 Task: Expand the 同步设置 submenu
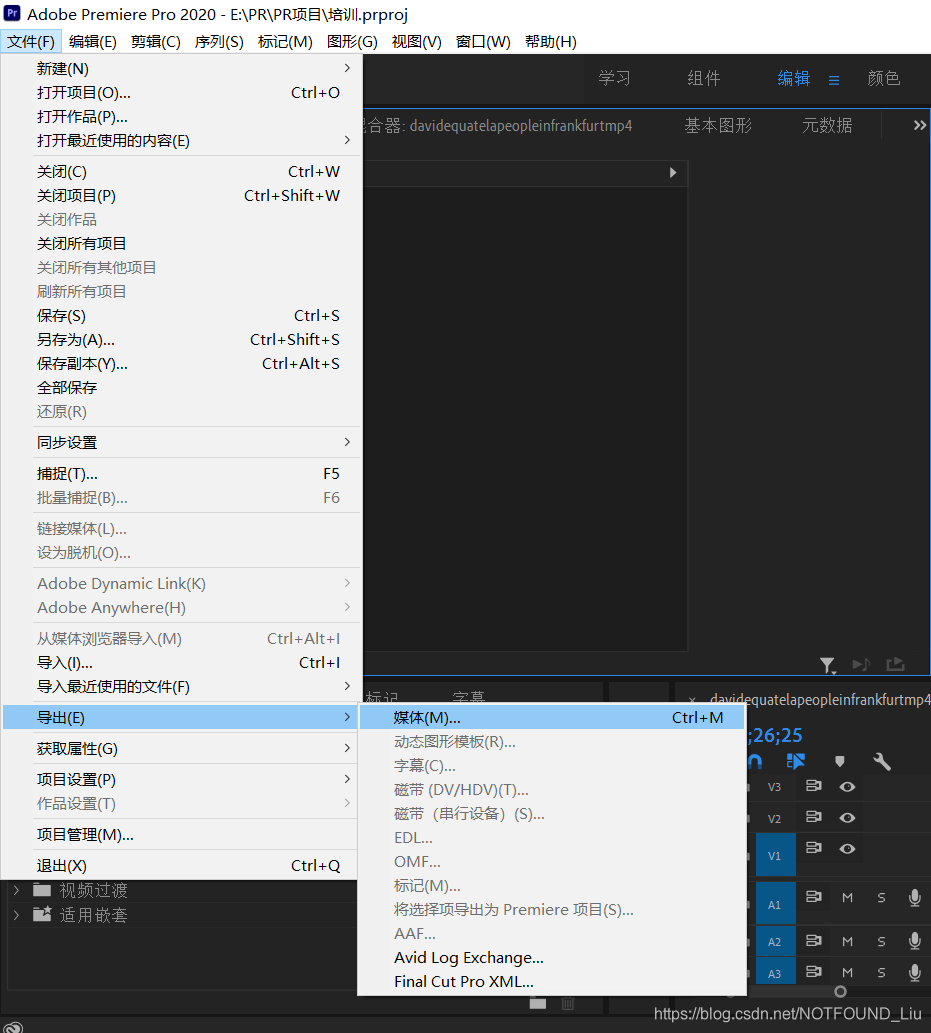(181, 442)
